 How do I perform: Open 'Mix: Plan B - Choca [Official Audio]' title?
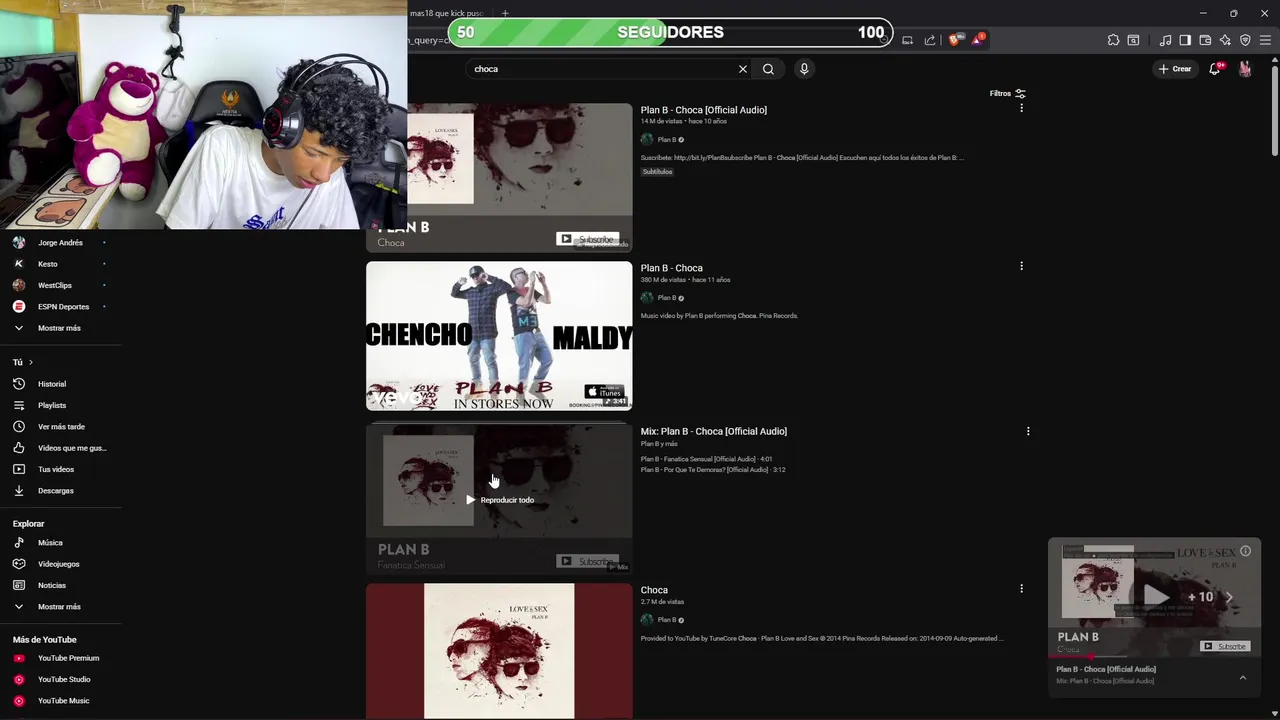pos(714,431)
